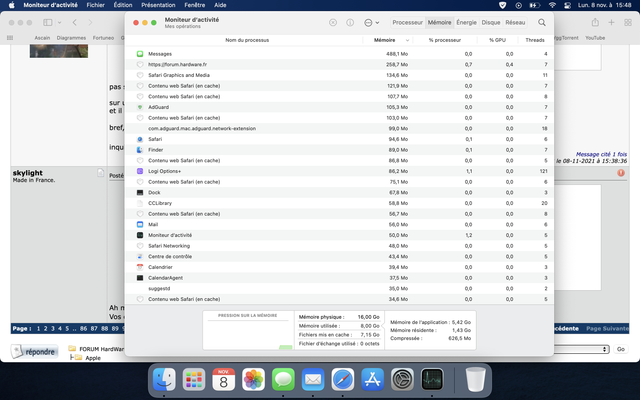Screen dimensions: 640x400
Task: Click Safari share button
Action: click(595, 22)
